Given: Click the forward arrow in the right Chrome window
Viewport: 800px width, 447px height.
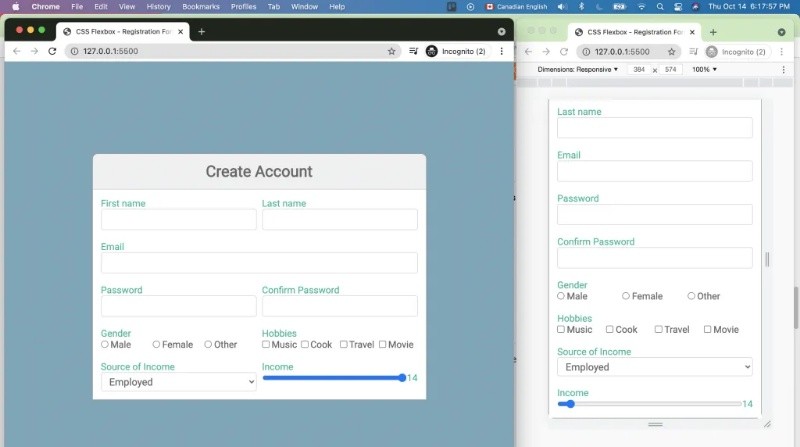Looking at the screenshot, I should click(546, 52).
